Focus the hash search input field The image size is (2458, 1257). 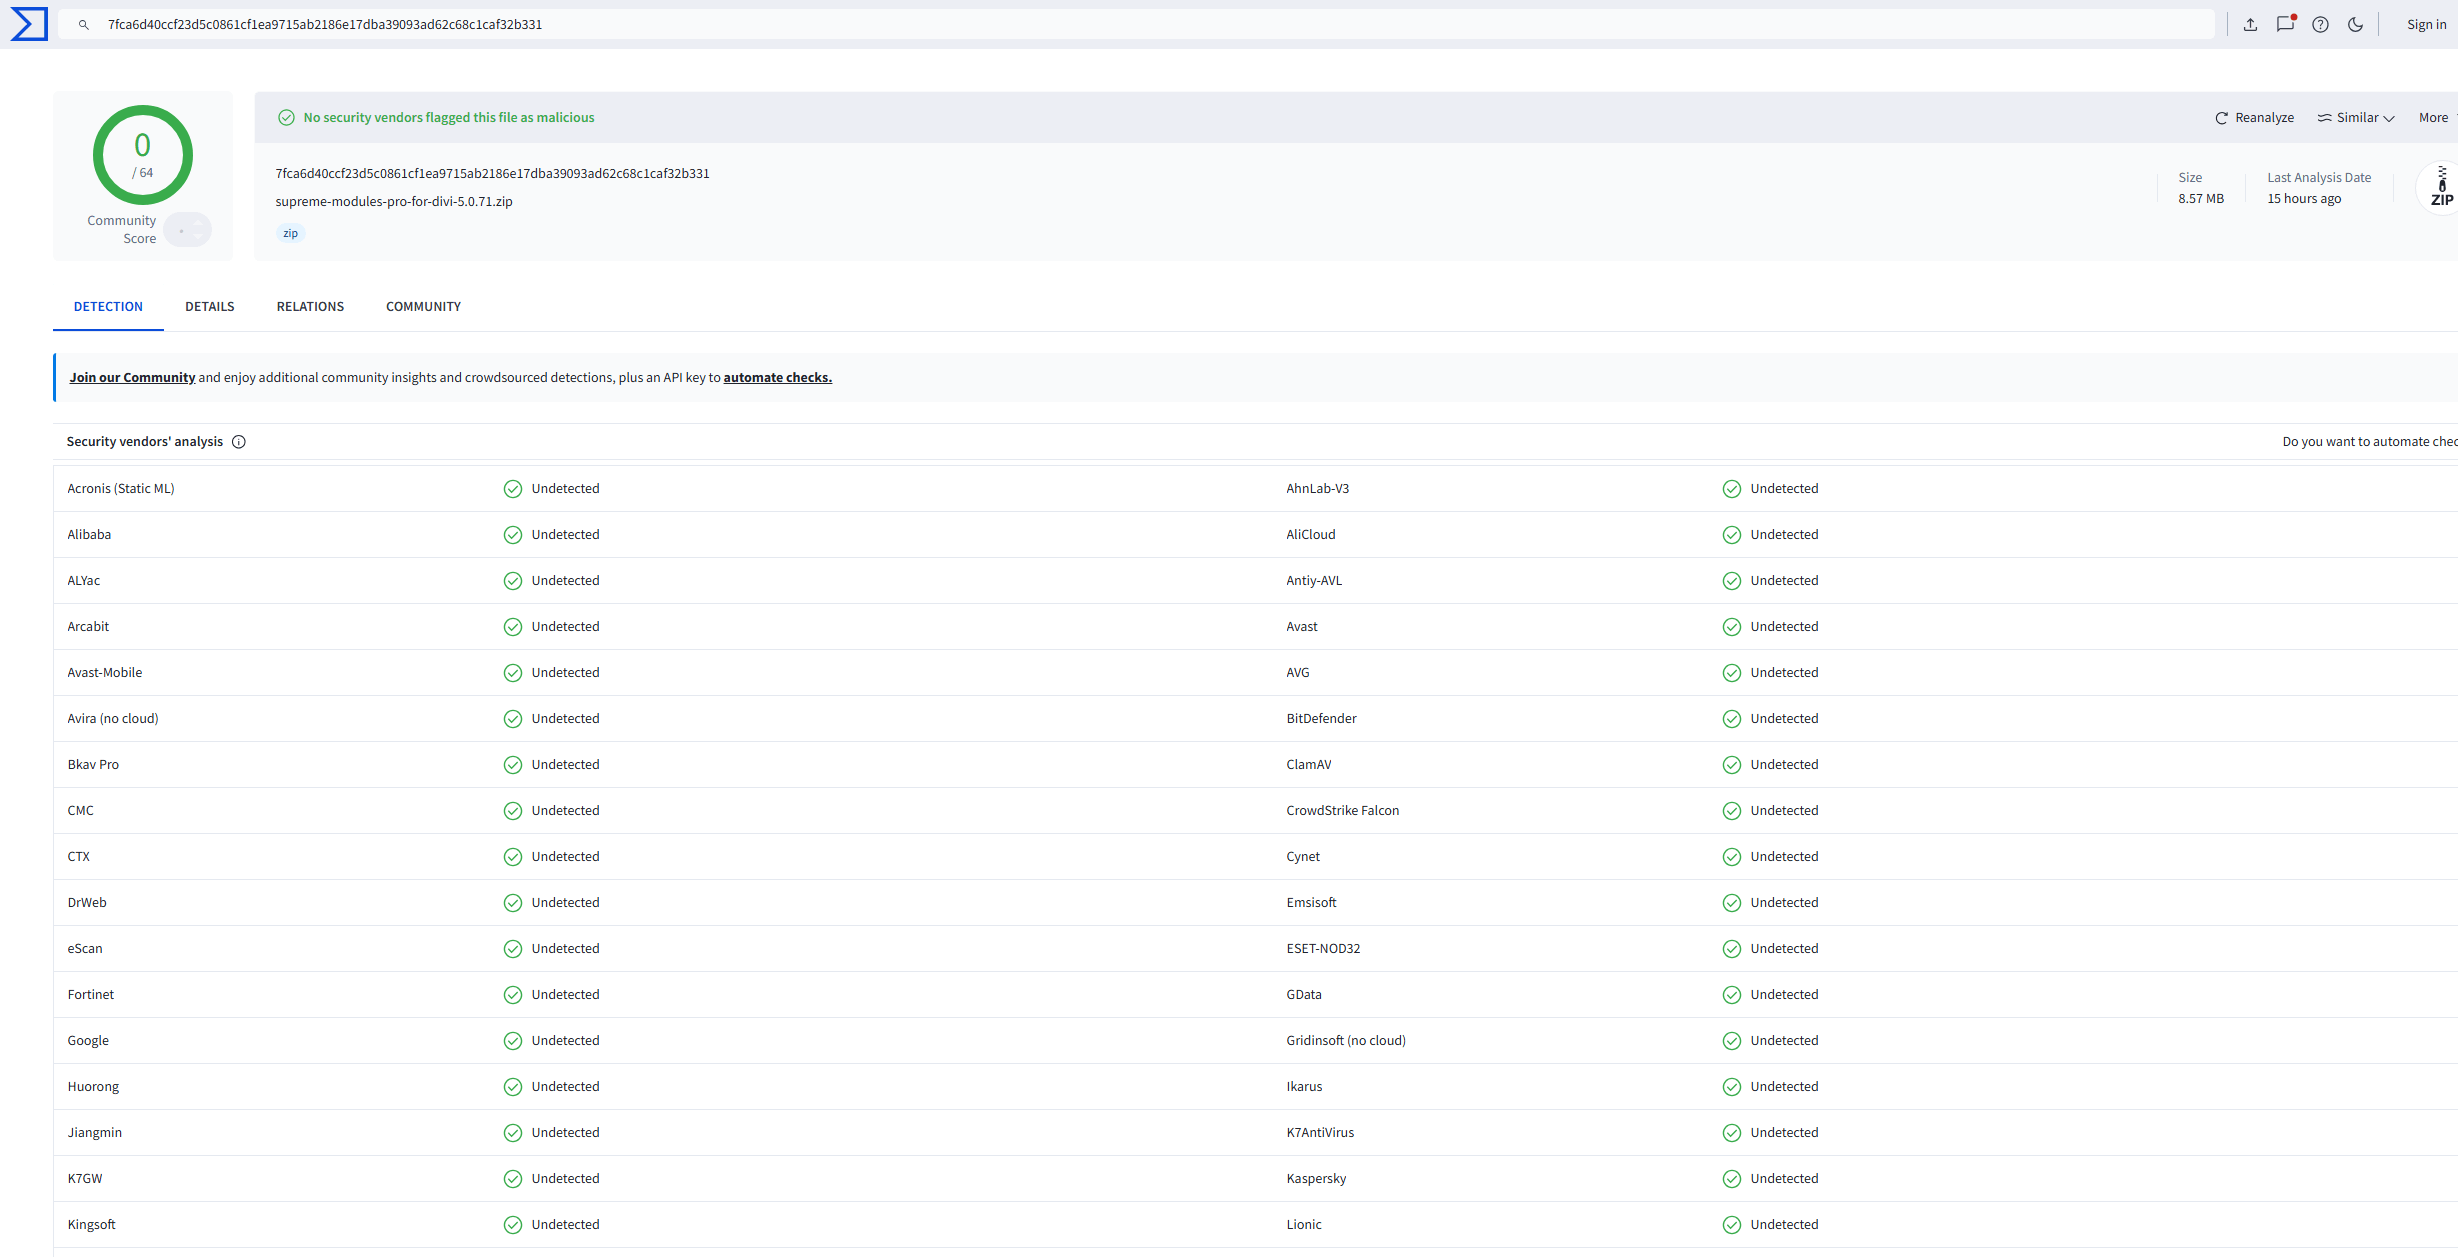[x=1137, y=25]
